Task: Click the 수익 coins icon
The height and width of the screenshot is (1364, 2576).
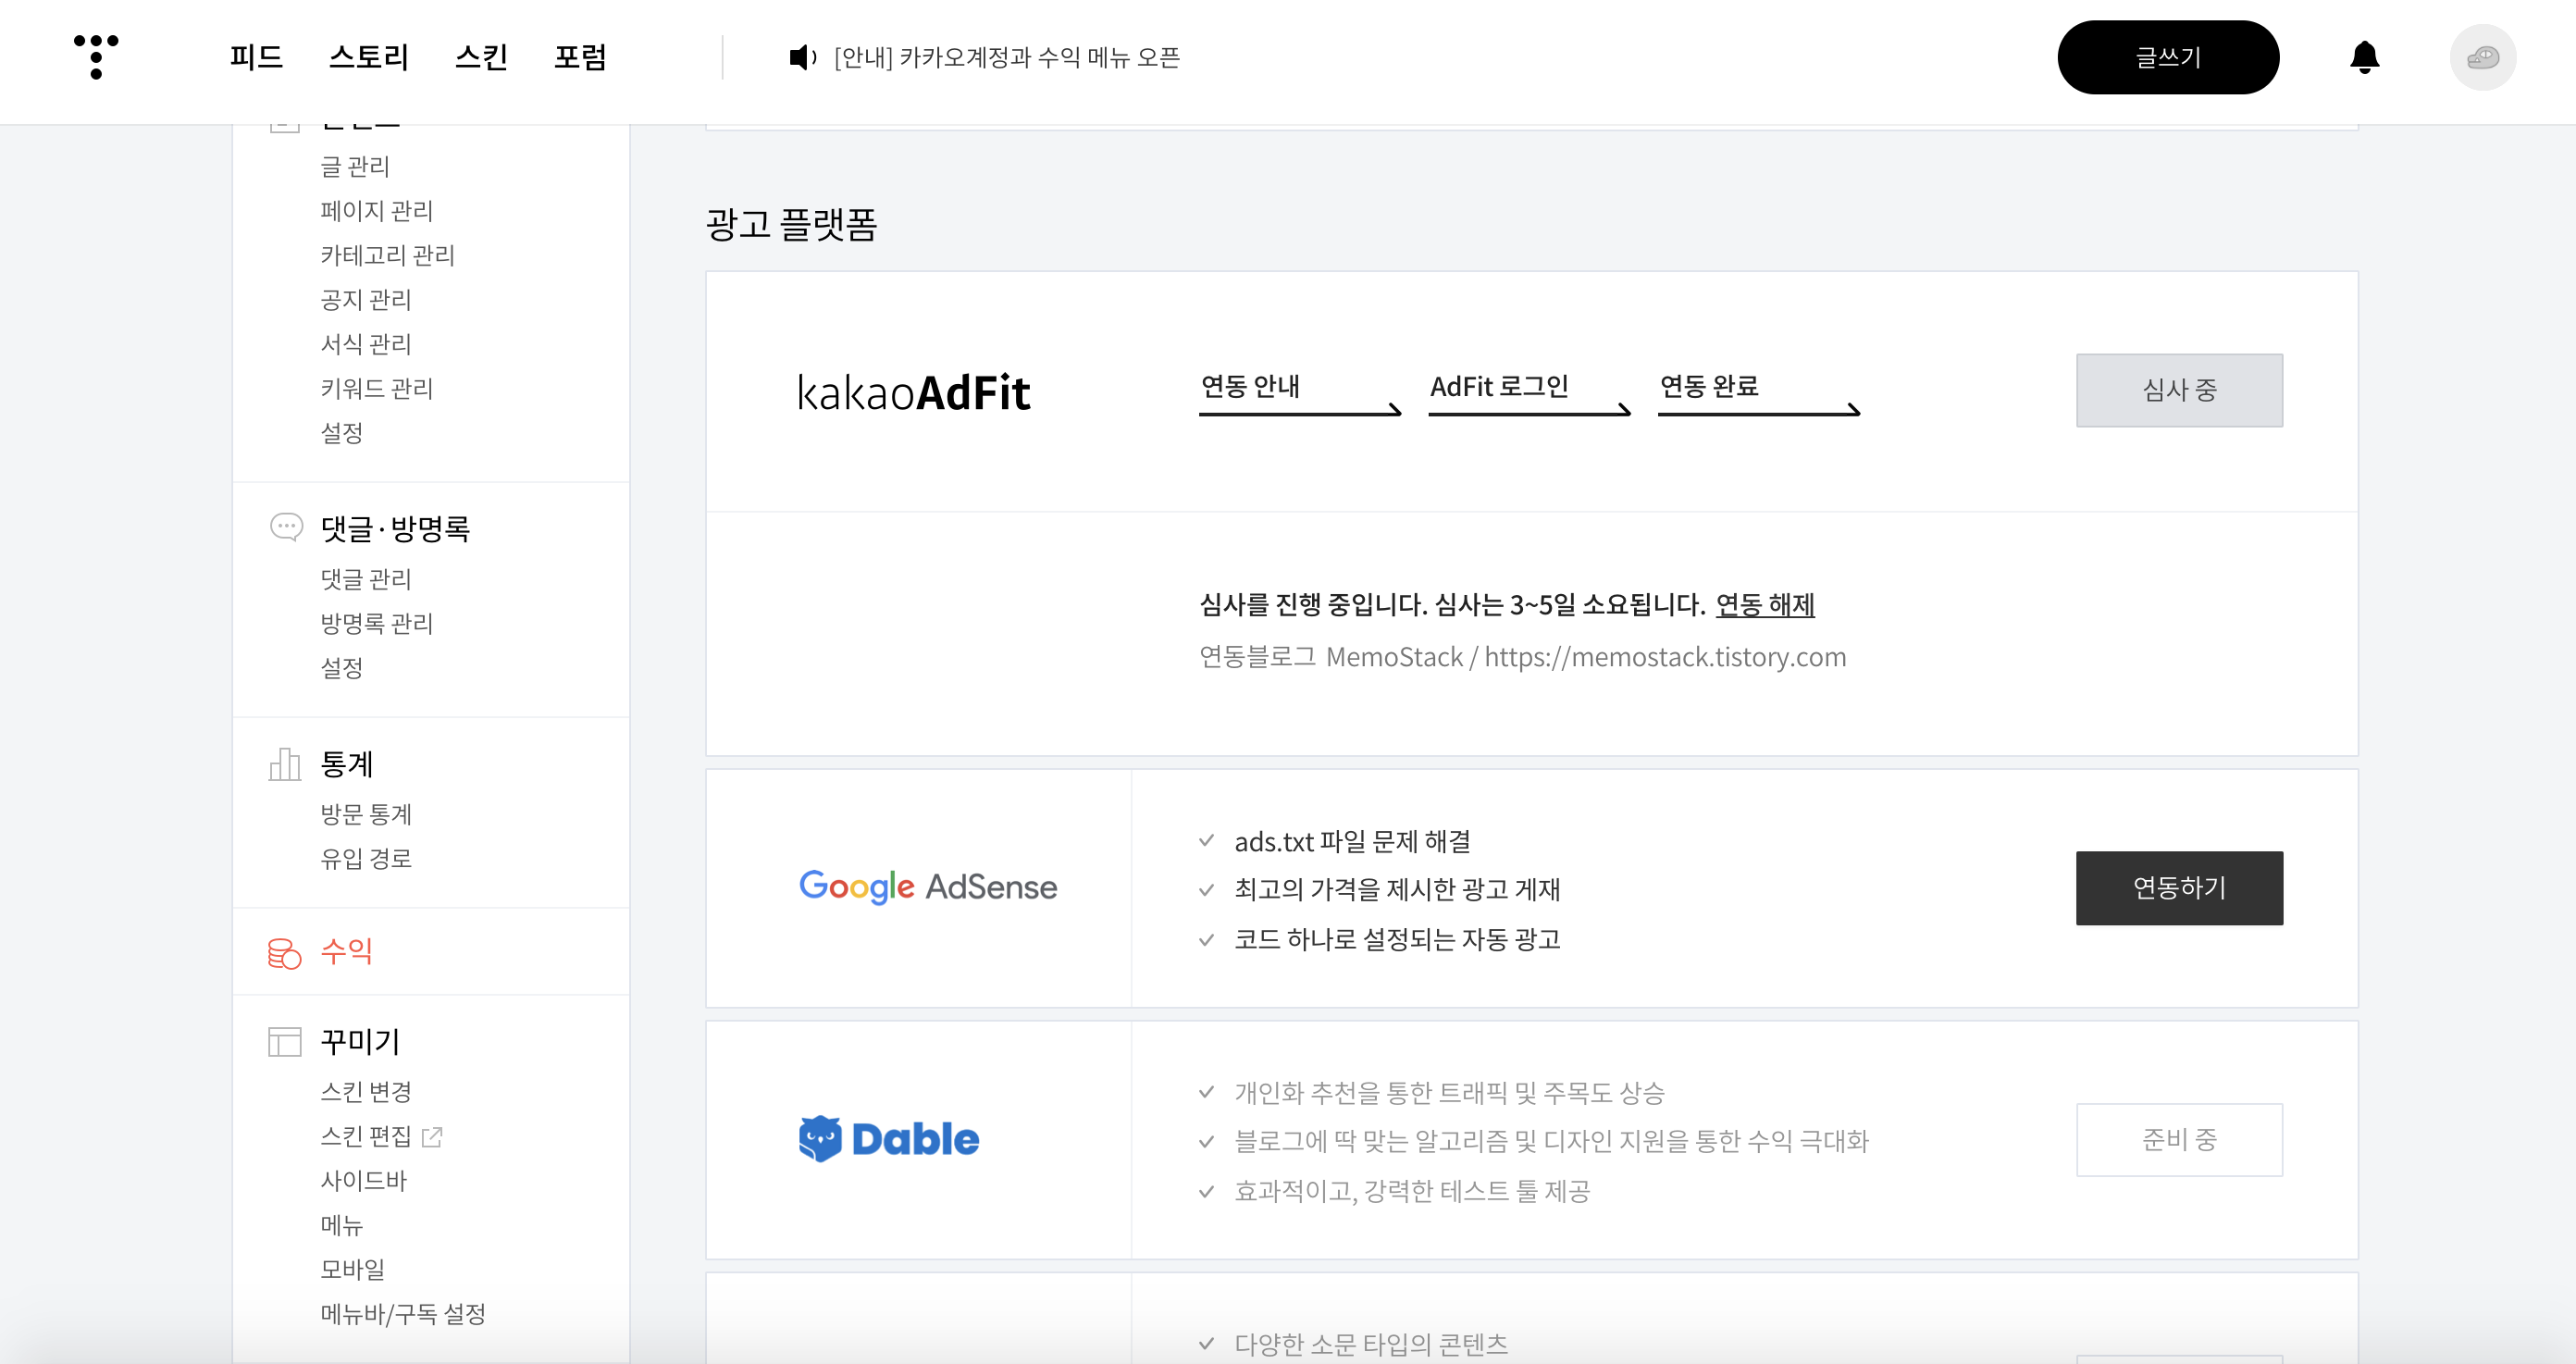Action: point(284,952)
